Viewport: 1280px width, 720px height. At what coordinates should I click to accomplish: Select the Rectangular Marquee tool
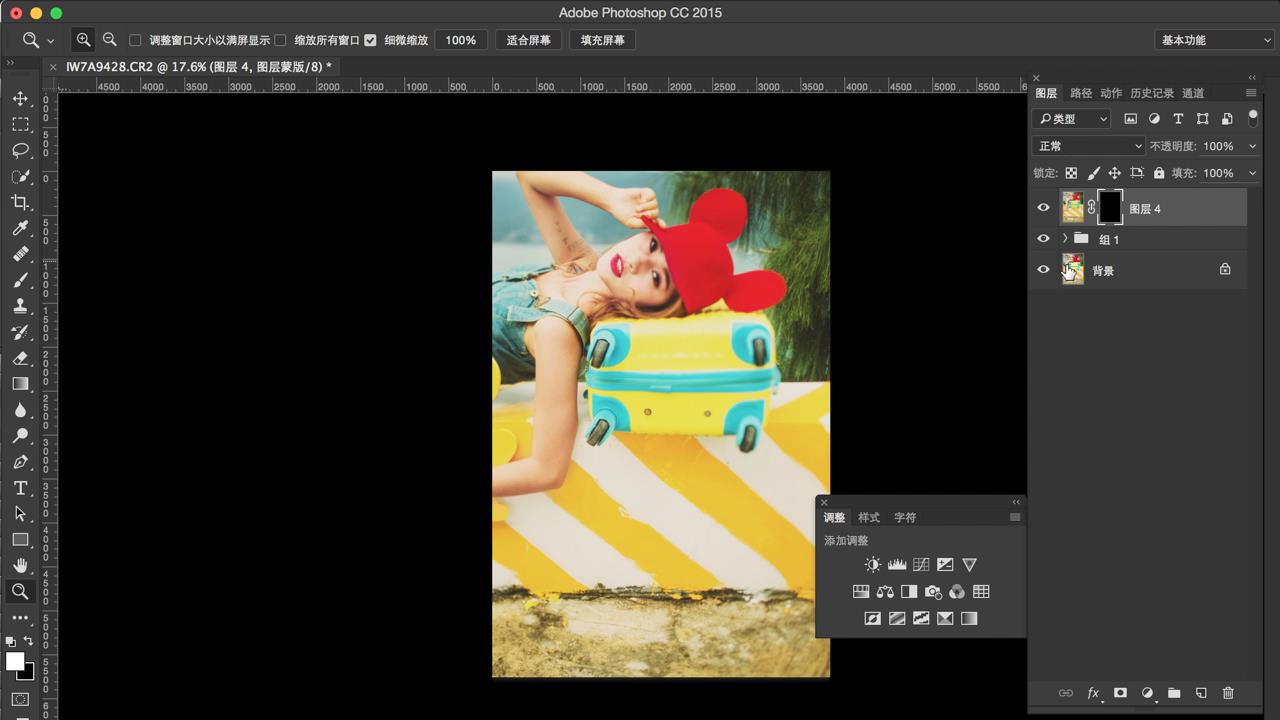point(20,124)
